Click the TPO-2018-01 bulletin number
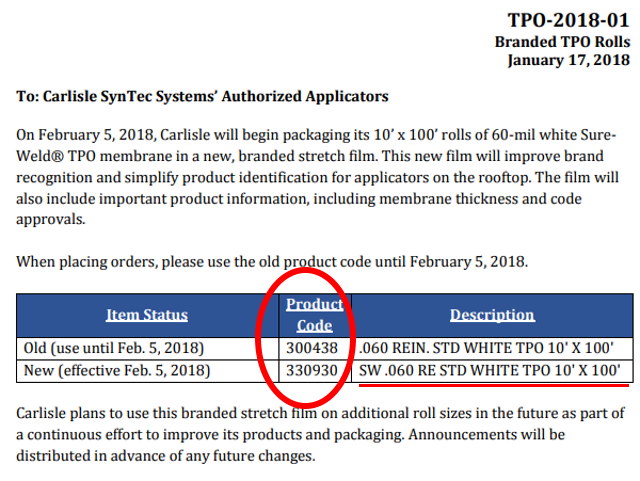Image resolution: width=640 pixels, height=481 pixels. [x=568, y=21]
